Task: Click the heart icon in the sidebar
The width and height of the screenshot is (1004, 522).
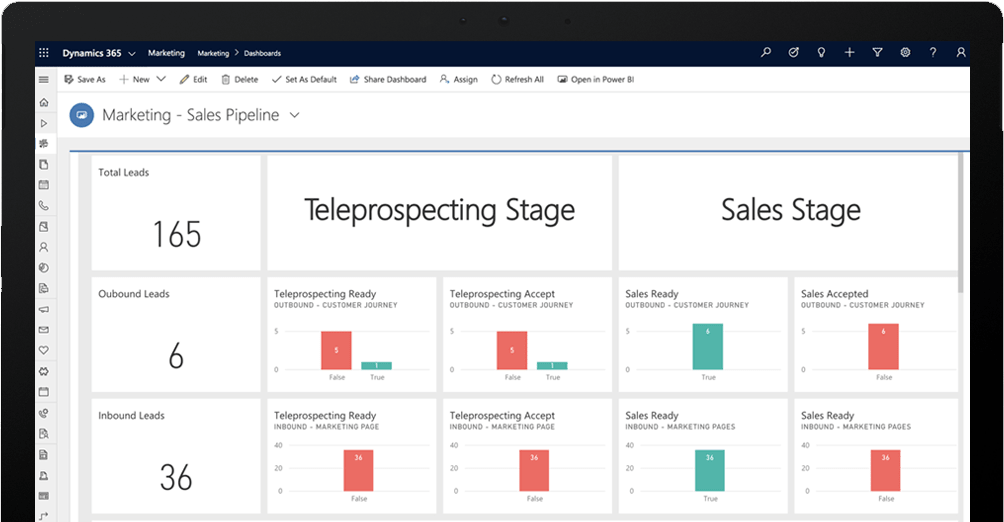Action: pos(44,350)
